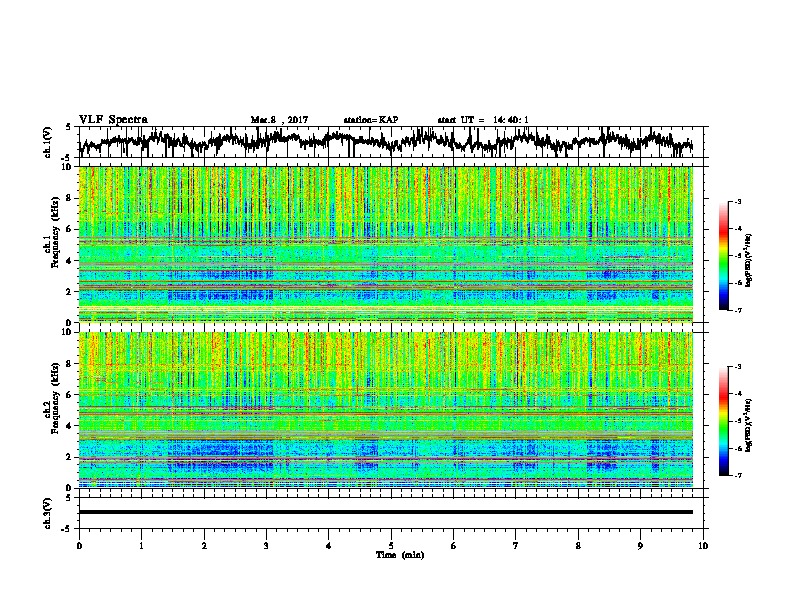The height and width of the screenshot is (612, 792).
Task: Click the "station=KAP" header label
Action: click(371, 120)
